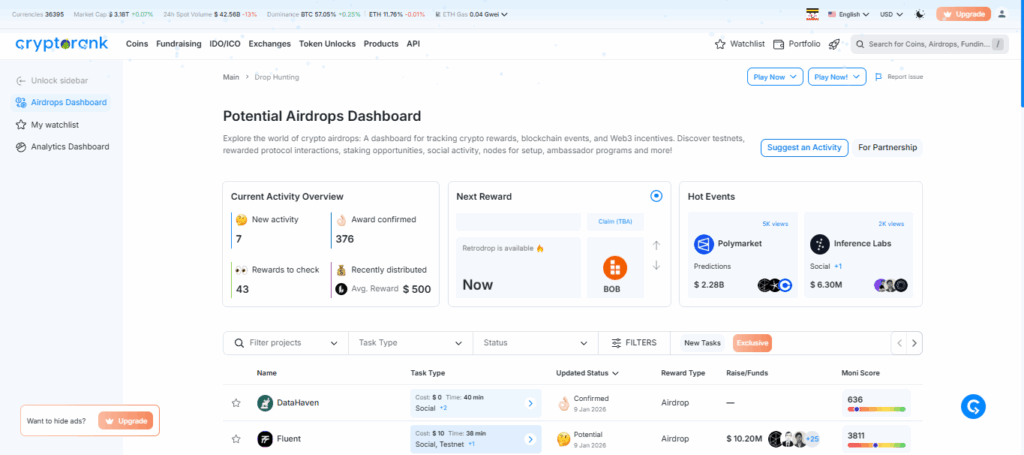The image size is (1024, 455).
Task: Click the DataHaven project logo
Action: 264,403
